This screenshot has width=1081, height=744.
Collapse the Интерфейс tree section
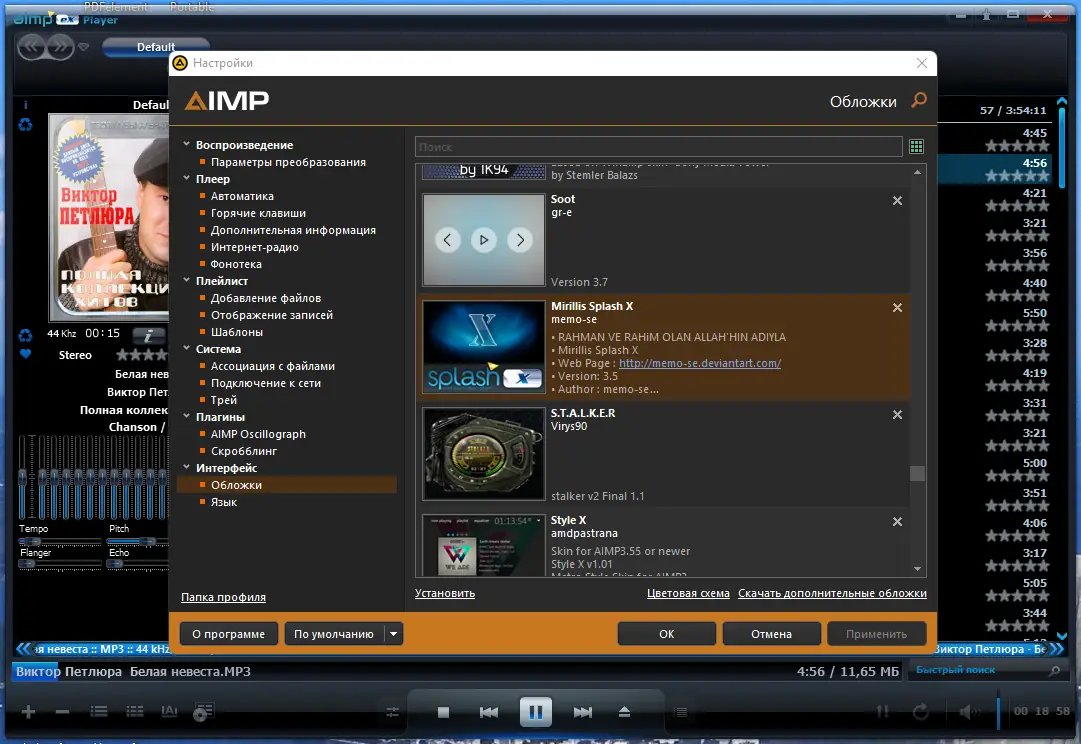(x=186, y=467)
